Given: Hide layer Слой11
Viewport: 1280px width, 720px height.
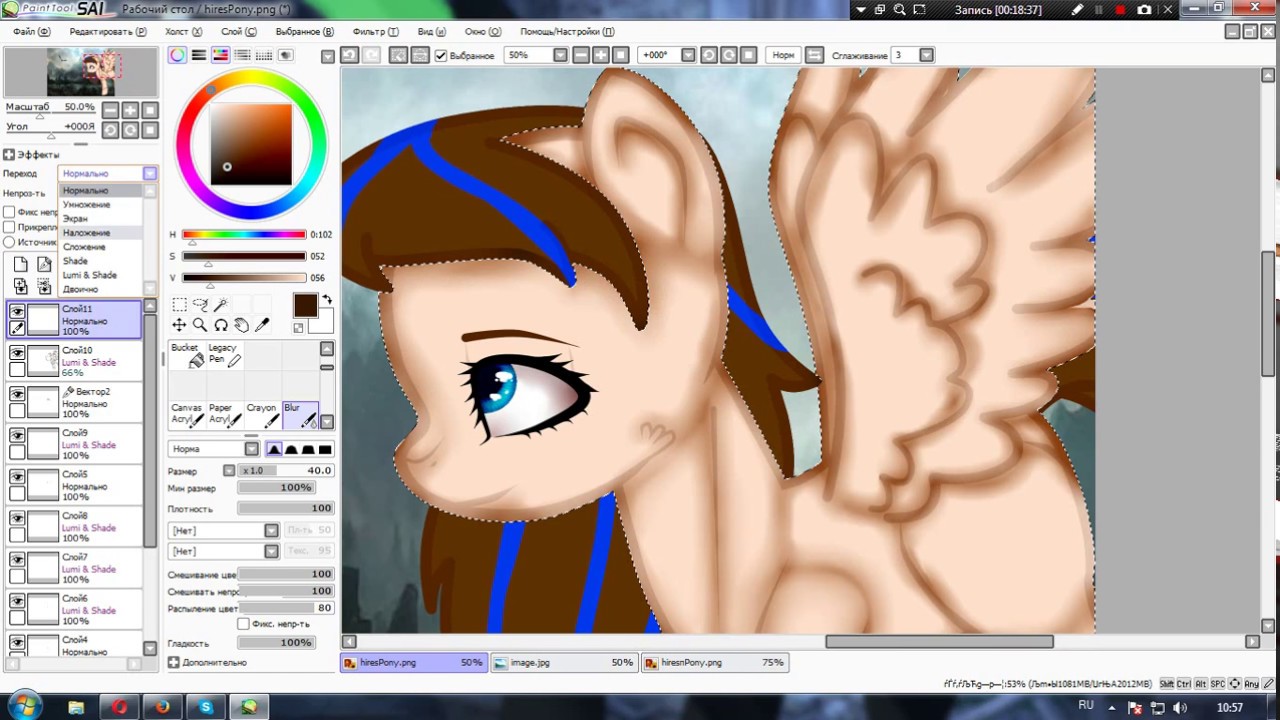Looking at the screenshot, I should (x=17, y=312).
